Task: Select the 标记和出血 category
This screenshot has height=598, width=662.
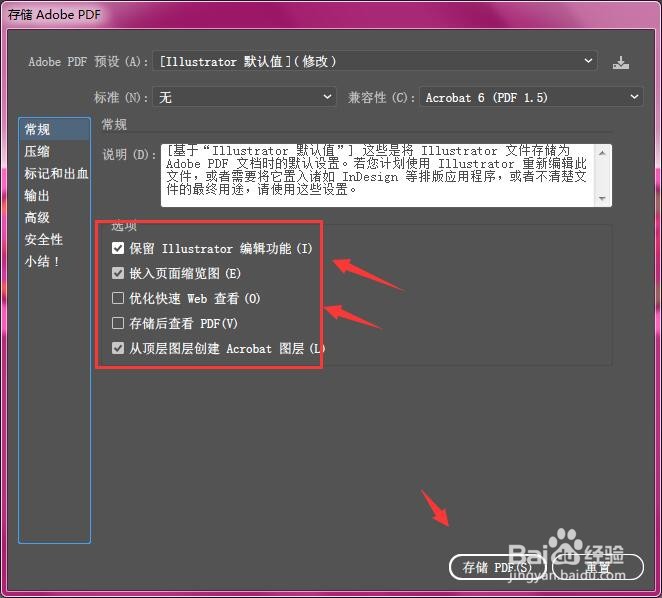Action: pos(54,173)
